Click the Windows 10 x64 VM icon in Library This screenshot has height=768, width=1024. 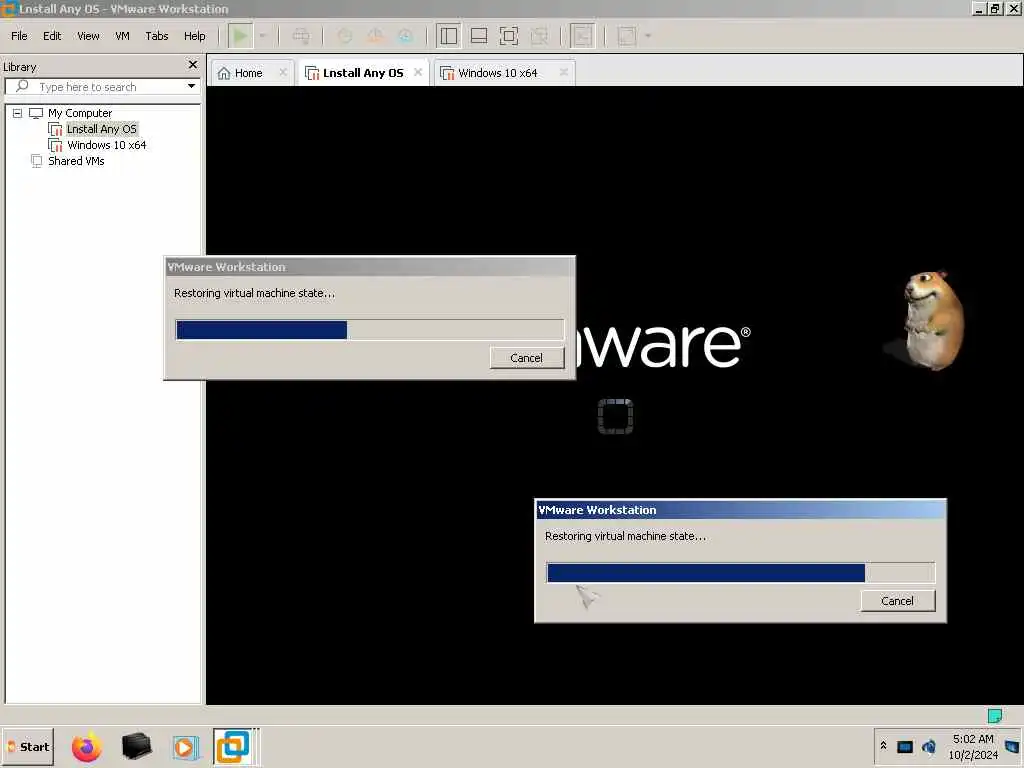point(56,145)
